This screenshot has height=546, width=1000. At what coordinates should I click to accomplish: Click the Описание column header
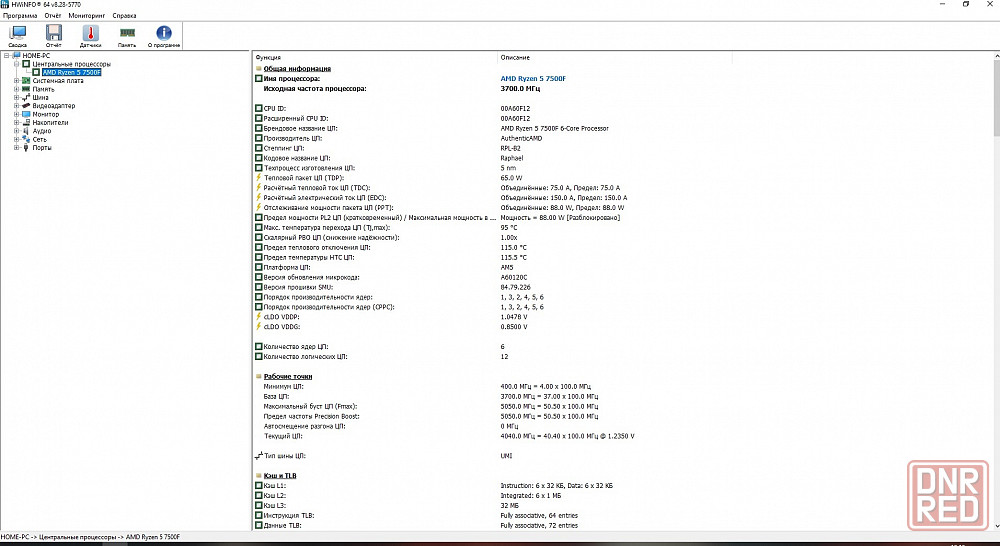click(614, 57)
